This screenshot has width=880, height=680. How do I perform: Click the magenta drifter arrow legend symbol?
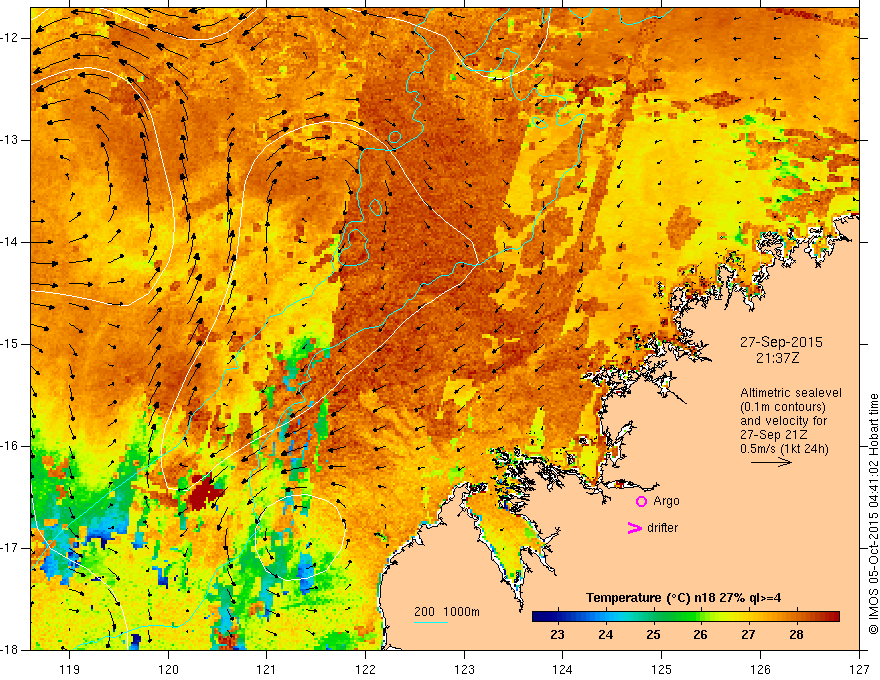(x=634, y=528)
